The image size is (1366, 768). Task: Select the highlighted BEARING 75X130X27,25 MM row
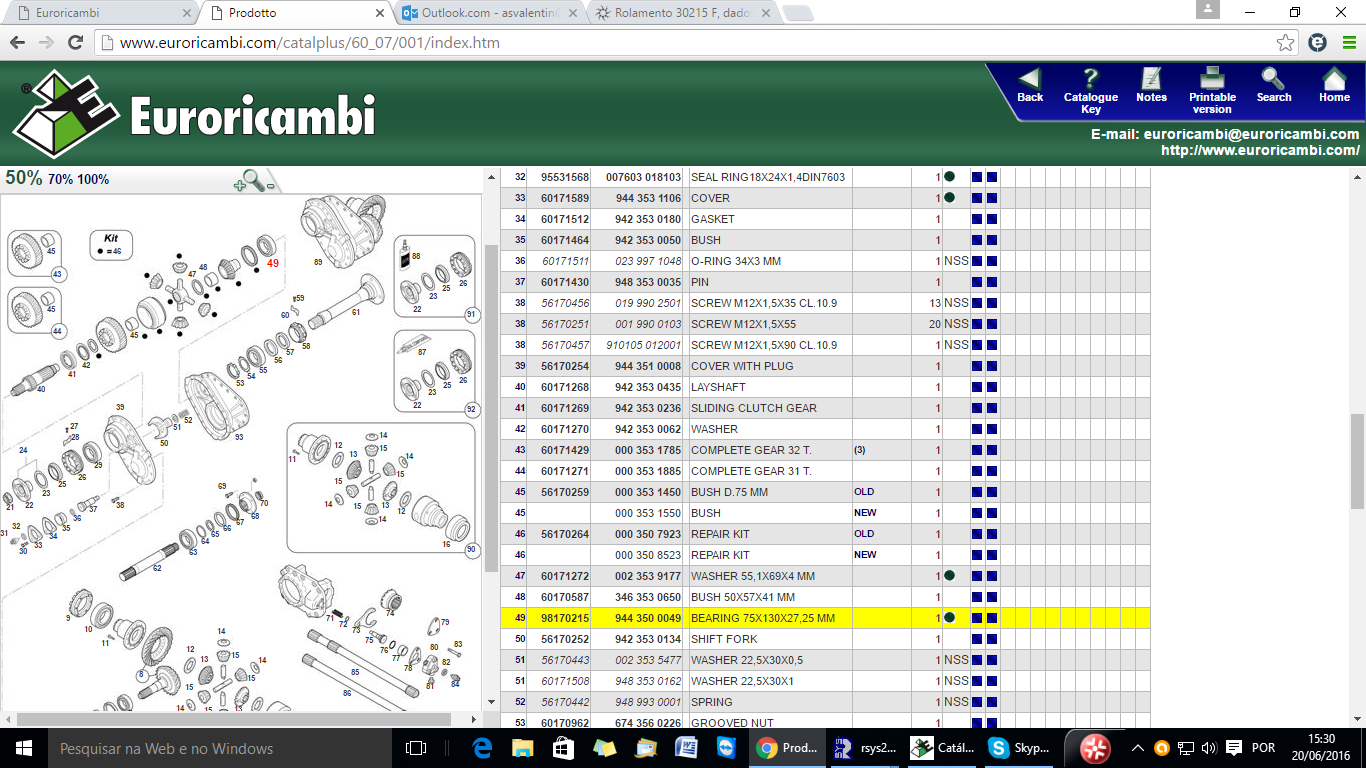(762, 618)
